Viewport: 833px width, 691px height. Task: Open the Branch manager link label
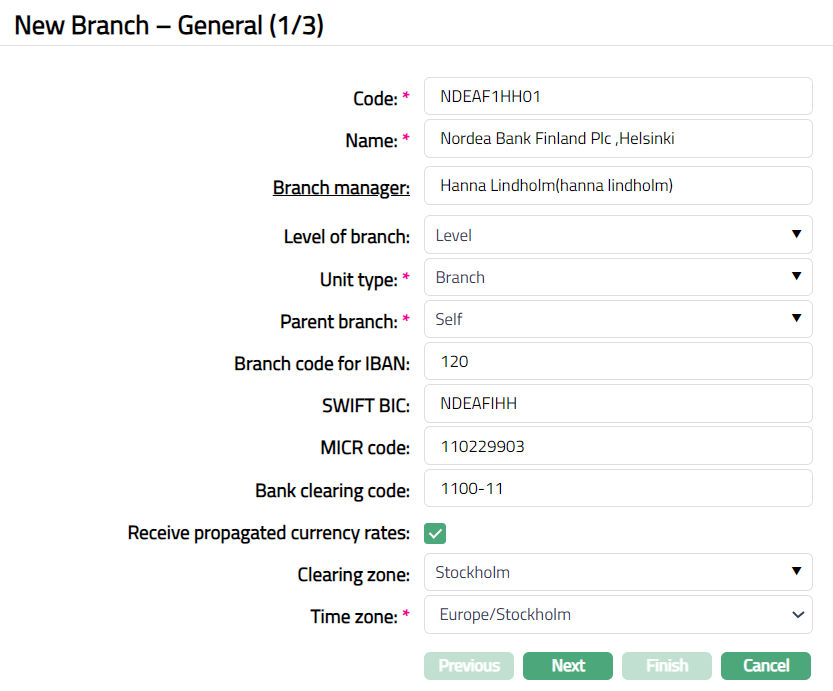click(341, 187)
